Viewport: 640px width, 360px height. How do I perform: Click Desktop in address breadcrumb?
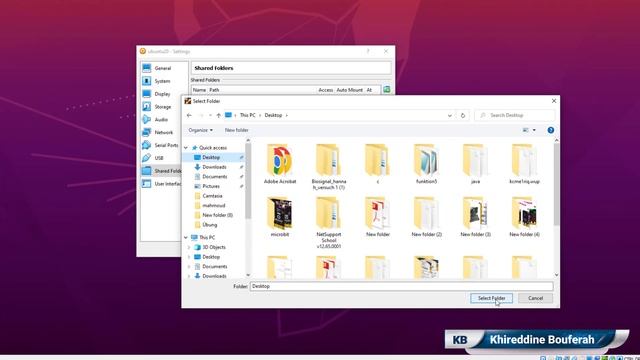(x=273, y=116)
